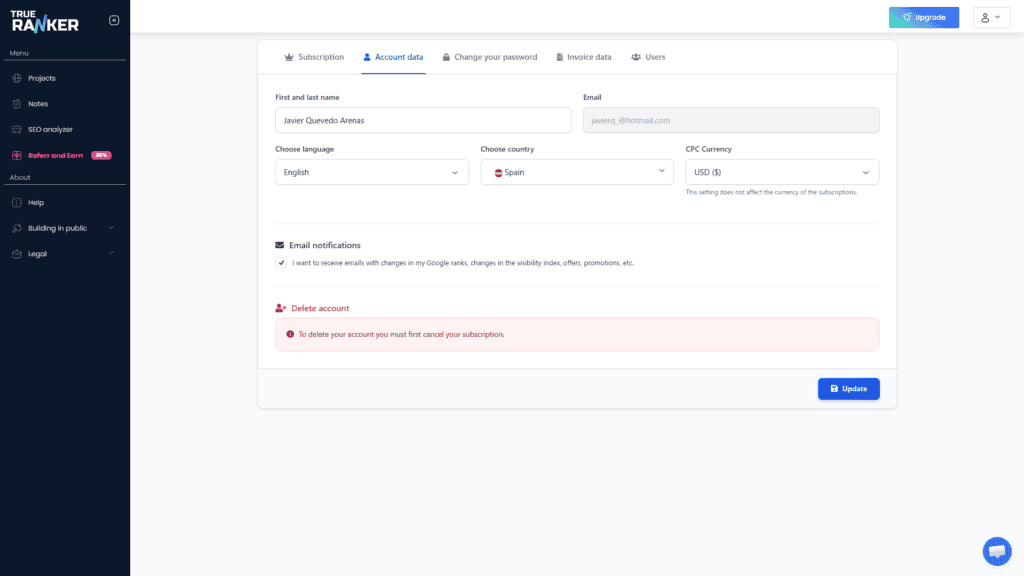
Task: Click the First and last name field
Action: tap(422, 119)
